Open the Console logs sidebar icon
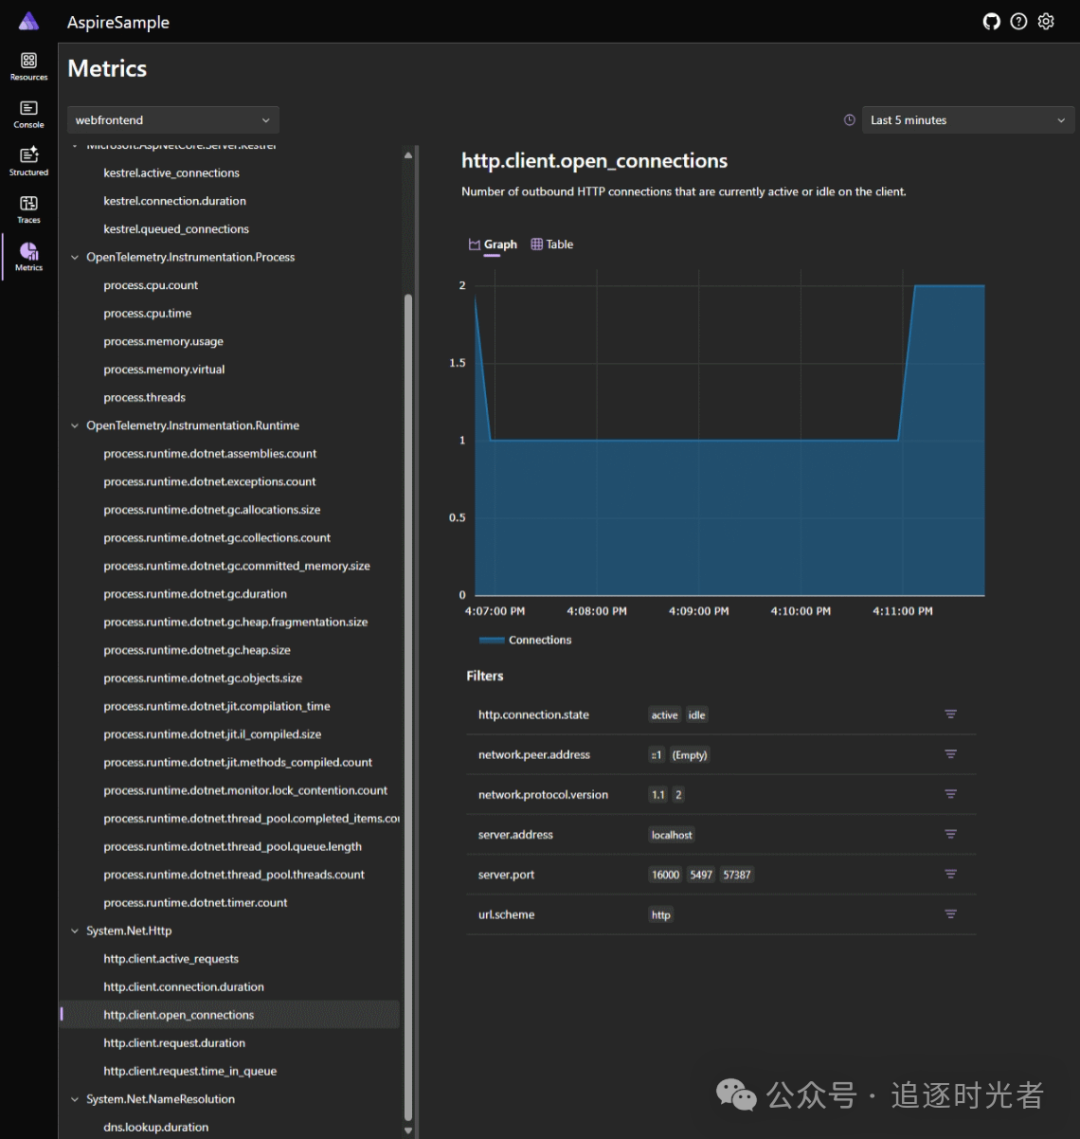1080x1139 pixels. point(29,114)
